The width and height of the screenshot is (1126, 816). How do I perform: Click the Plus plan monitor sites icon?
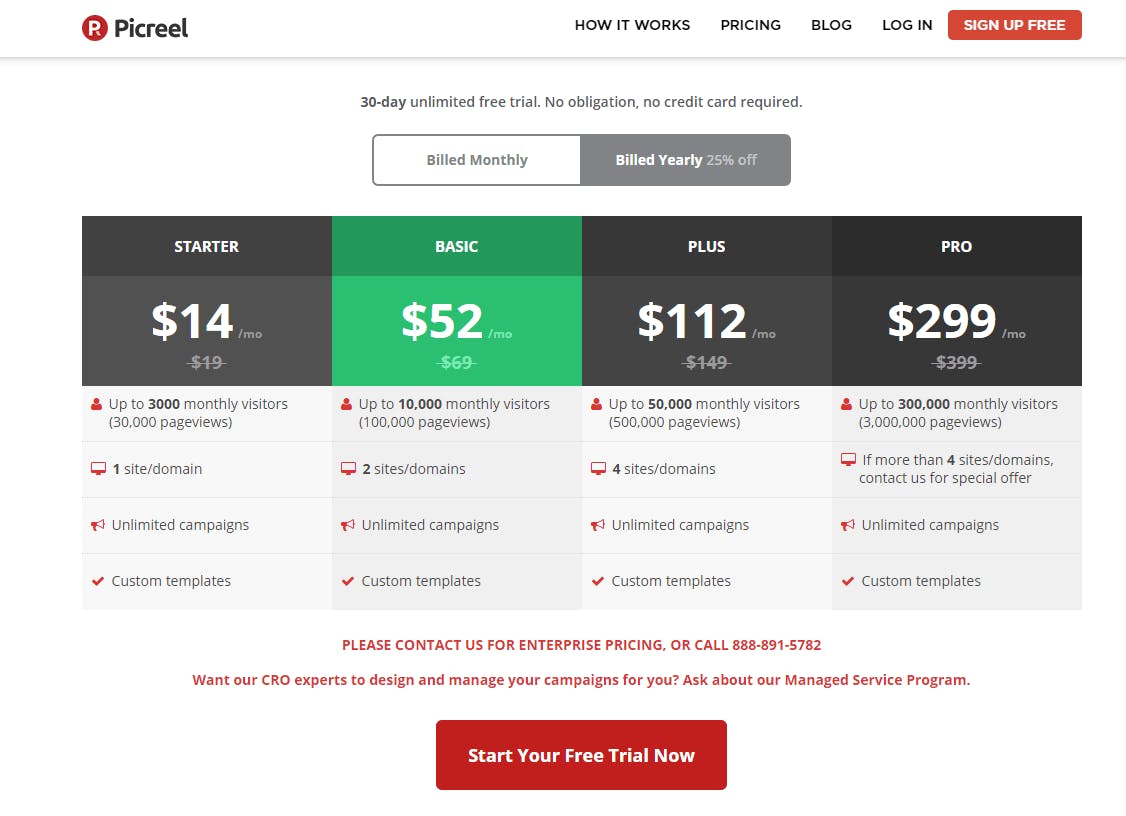(x=598, y=469)
